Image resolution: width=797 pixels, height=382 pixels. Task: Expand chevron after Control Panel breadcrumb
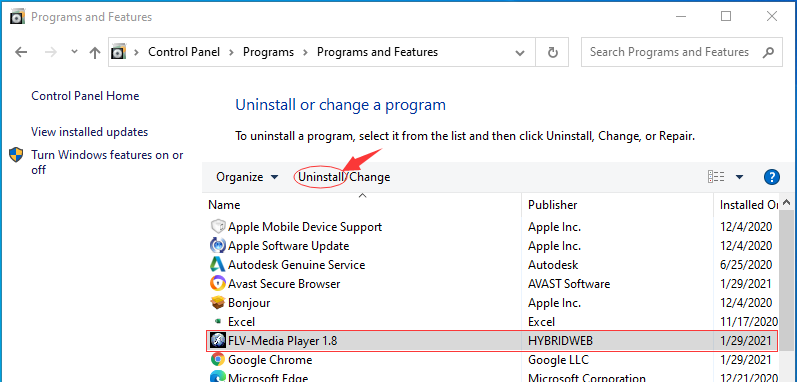(232, 52)
